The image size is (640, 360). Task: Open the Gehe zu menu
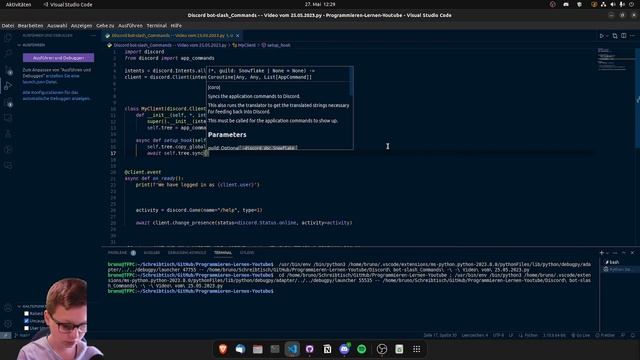coord(105,26)
